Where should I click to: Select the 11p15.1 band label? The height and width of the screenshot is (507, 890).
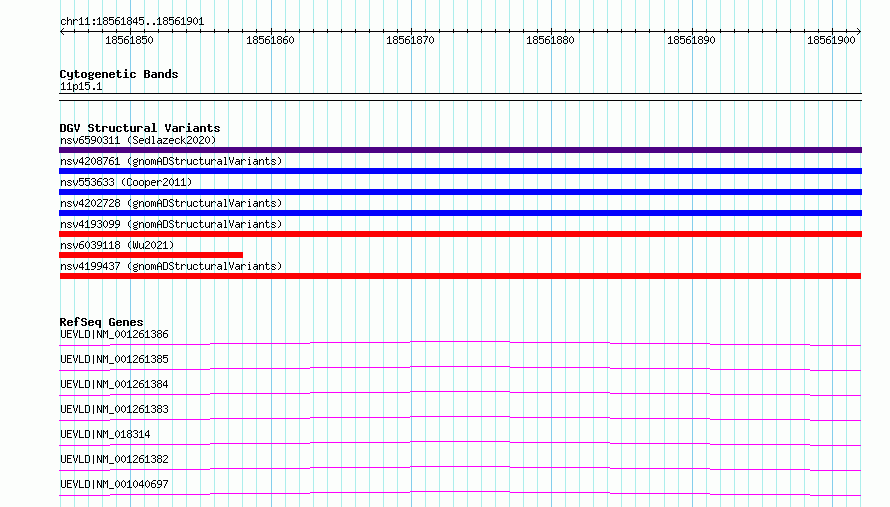click(81, 86)
